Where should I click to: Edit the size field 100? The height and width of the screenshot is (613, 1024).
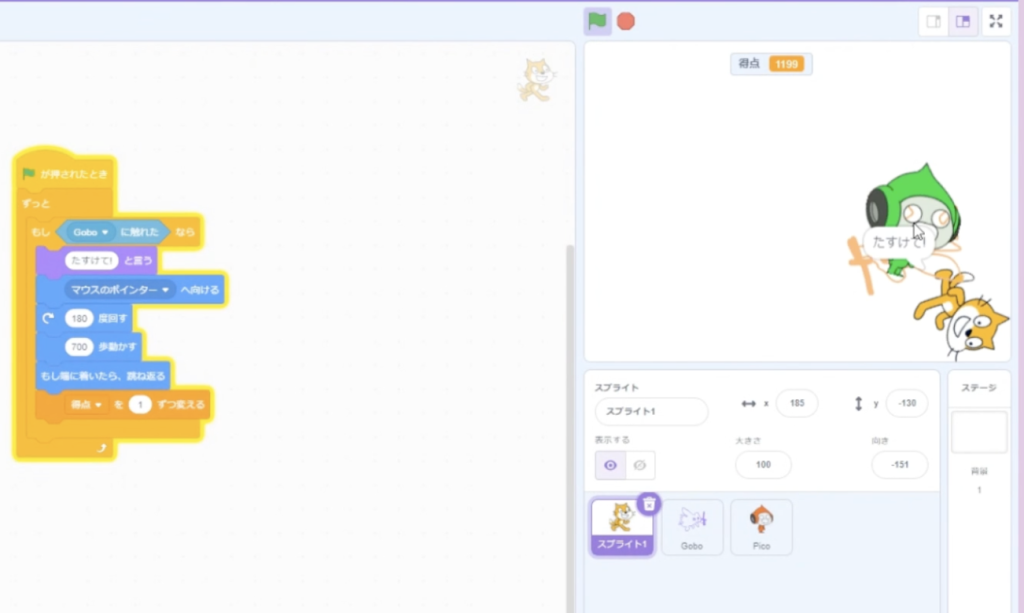[x=763, y=465]
